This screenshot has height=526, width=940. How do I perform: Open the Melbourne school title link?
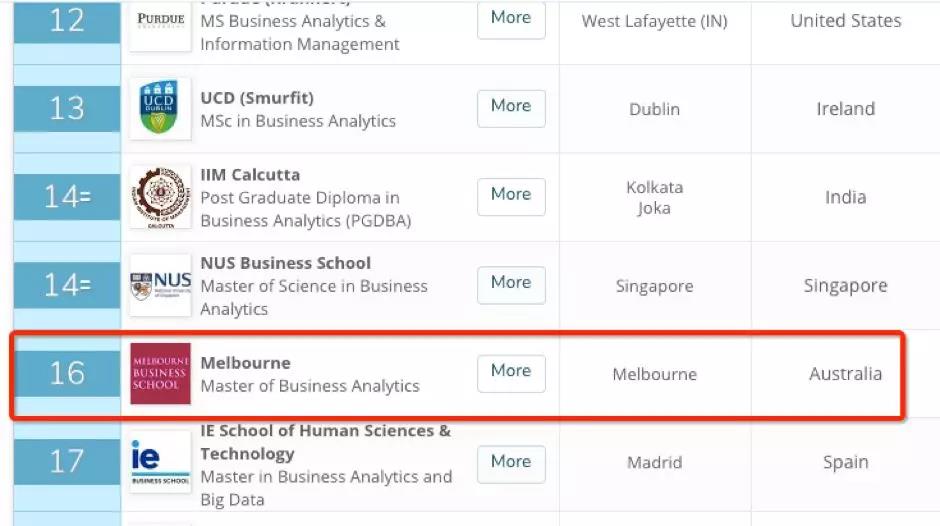[x=245, y=363]
